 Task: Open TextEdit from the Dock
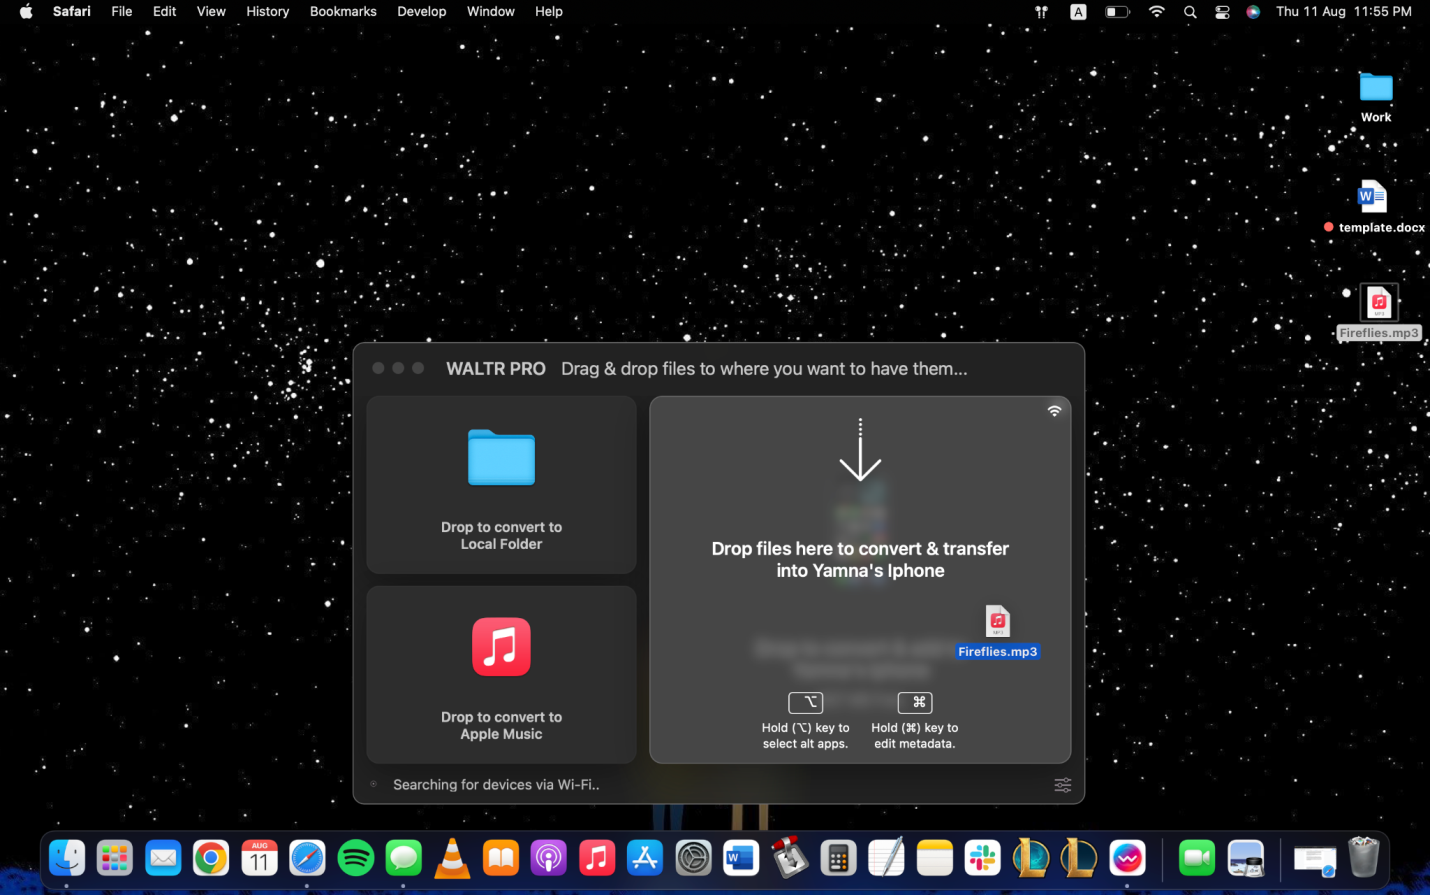tap(886, 858)
